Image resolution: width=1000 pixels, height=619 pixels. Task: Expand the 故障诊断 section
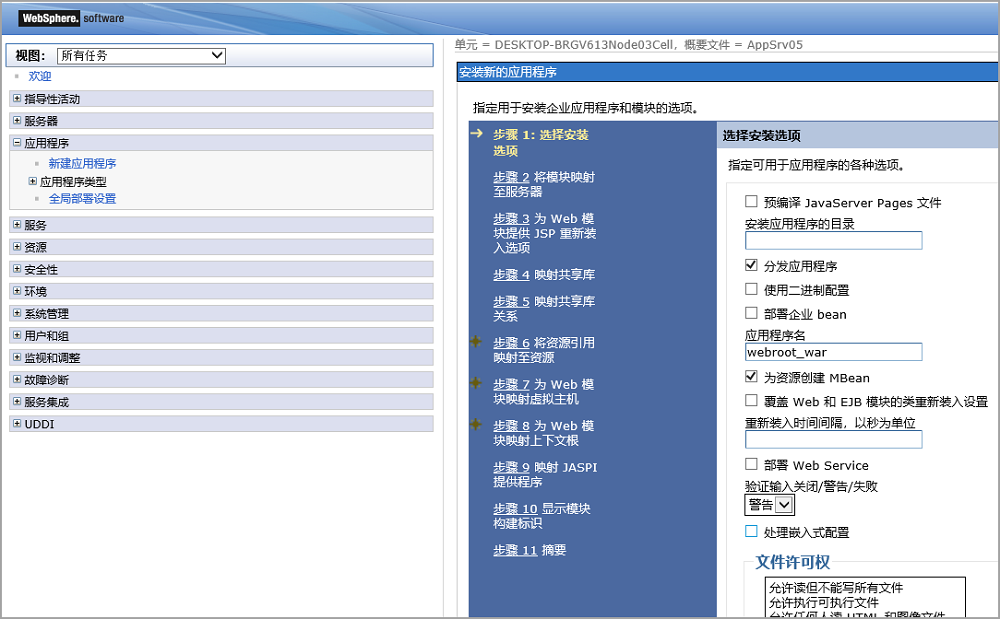[x=17, y=379]
